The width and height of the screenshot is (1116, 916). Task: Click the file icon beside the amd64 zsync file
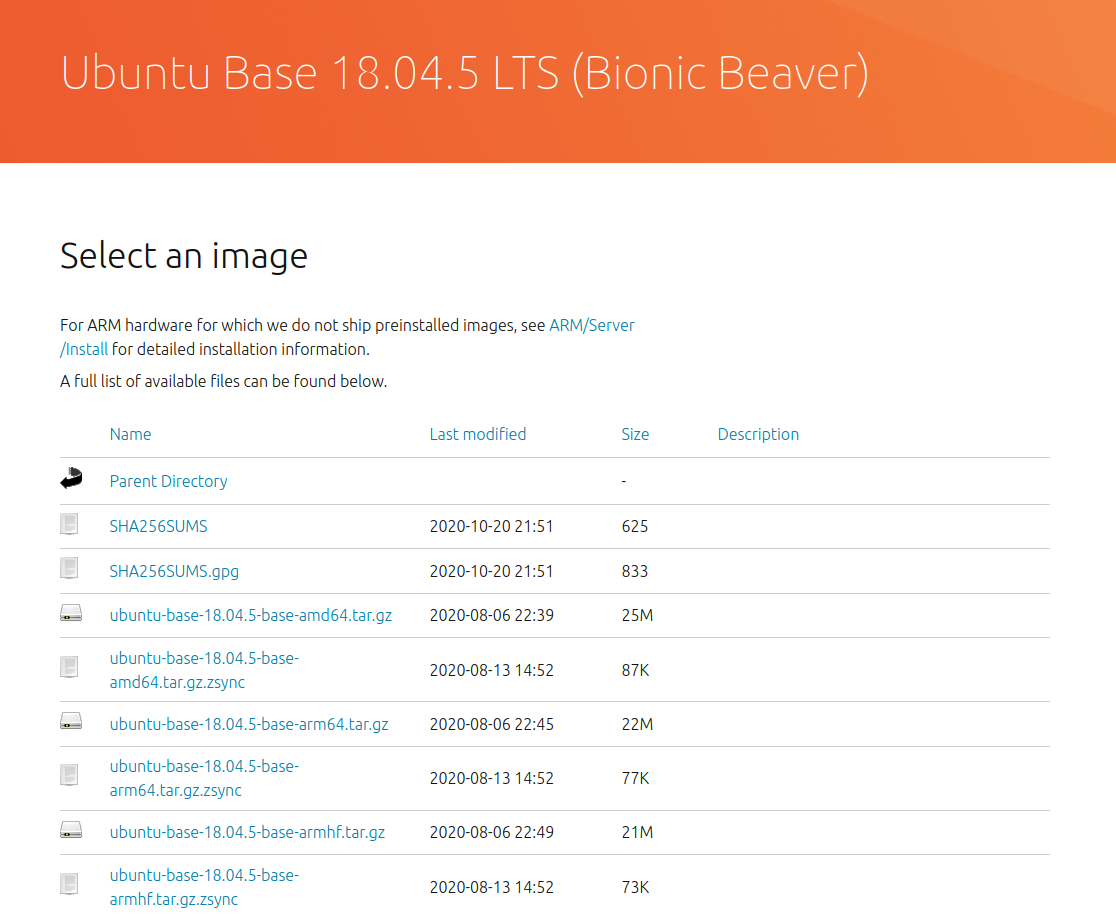(69, 669)
